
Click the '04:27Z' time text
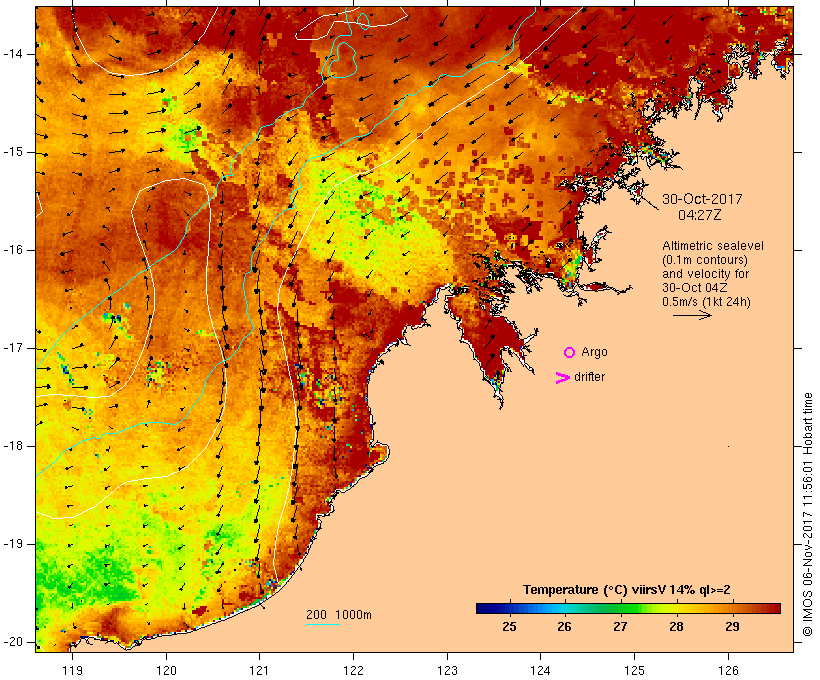click(x=700, y=215)
